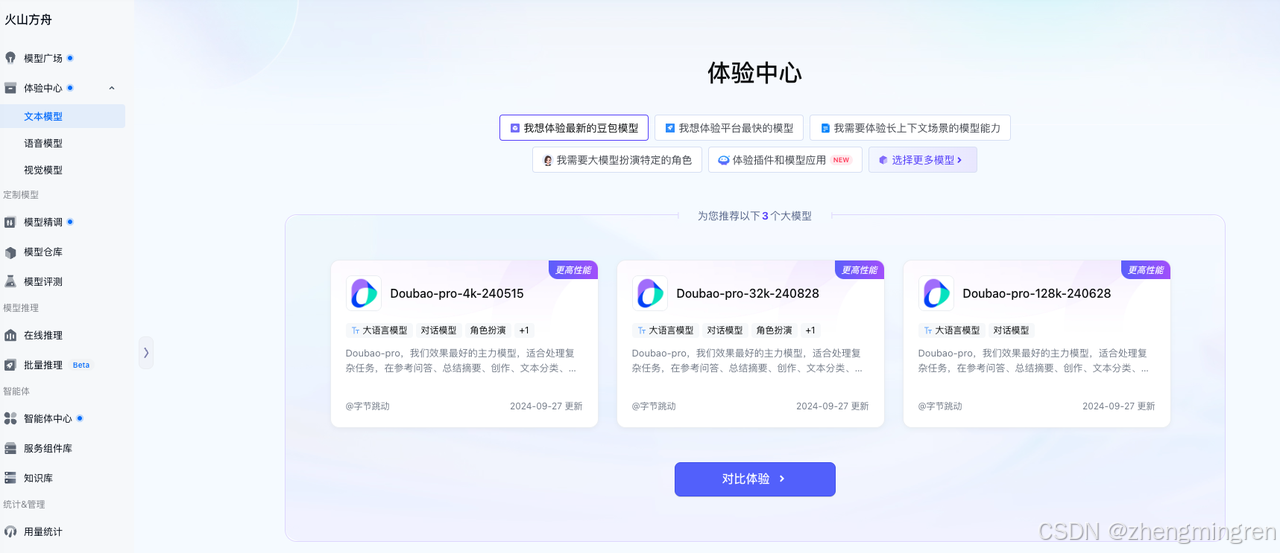The width and height of the screenshot is (1280, 553).
Task: Click 角色扮演 tag on Doubao-pro-32k-240828
Action: click(774, 330)
